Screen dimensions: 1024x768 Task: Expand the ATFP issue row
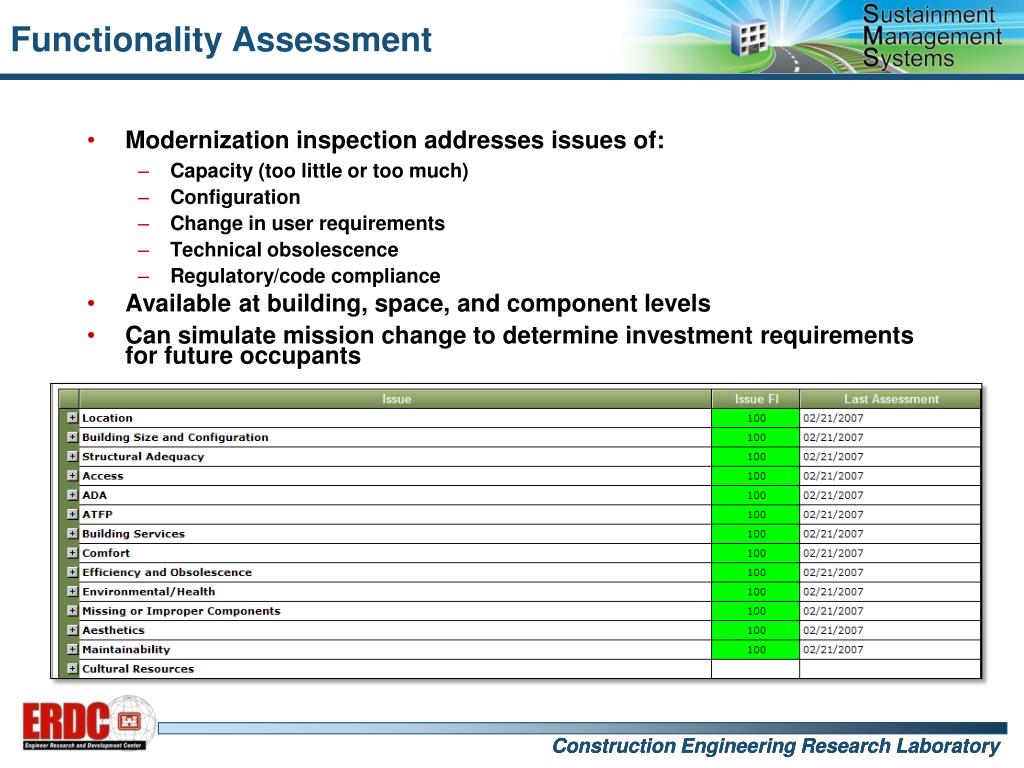coord(72,514)
